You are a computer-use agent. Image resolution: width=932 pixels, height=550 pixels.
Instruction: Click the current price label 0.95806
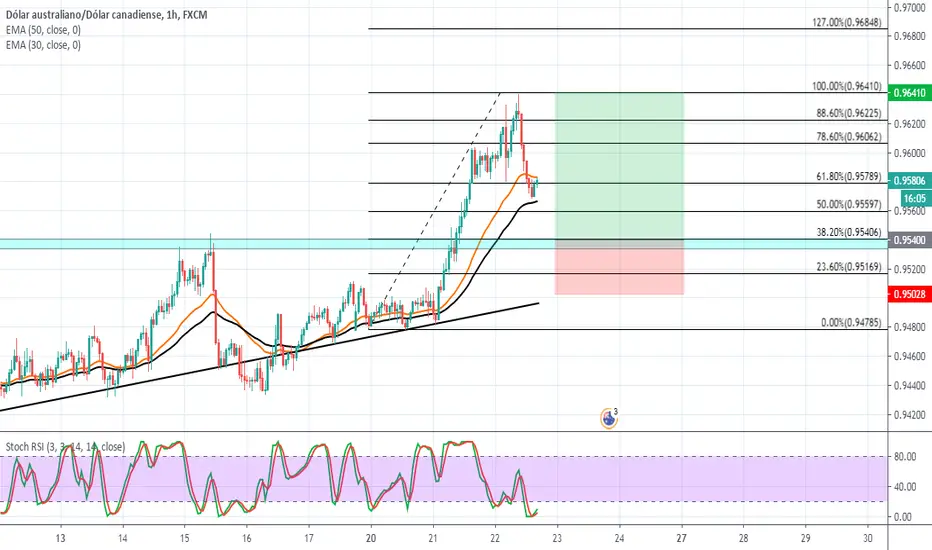pos(909,181)
